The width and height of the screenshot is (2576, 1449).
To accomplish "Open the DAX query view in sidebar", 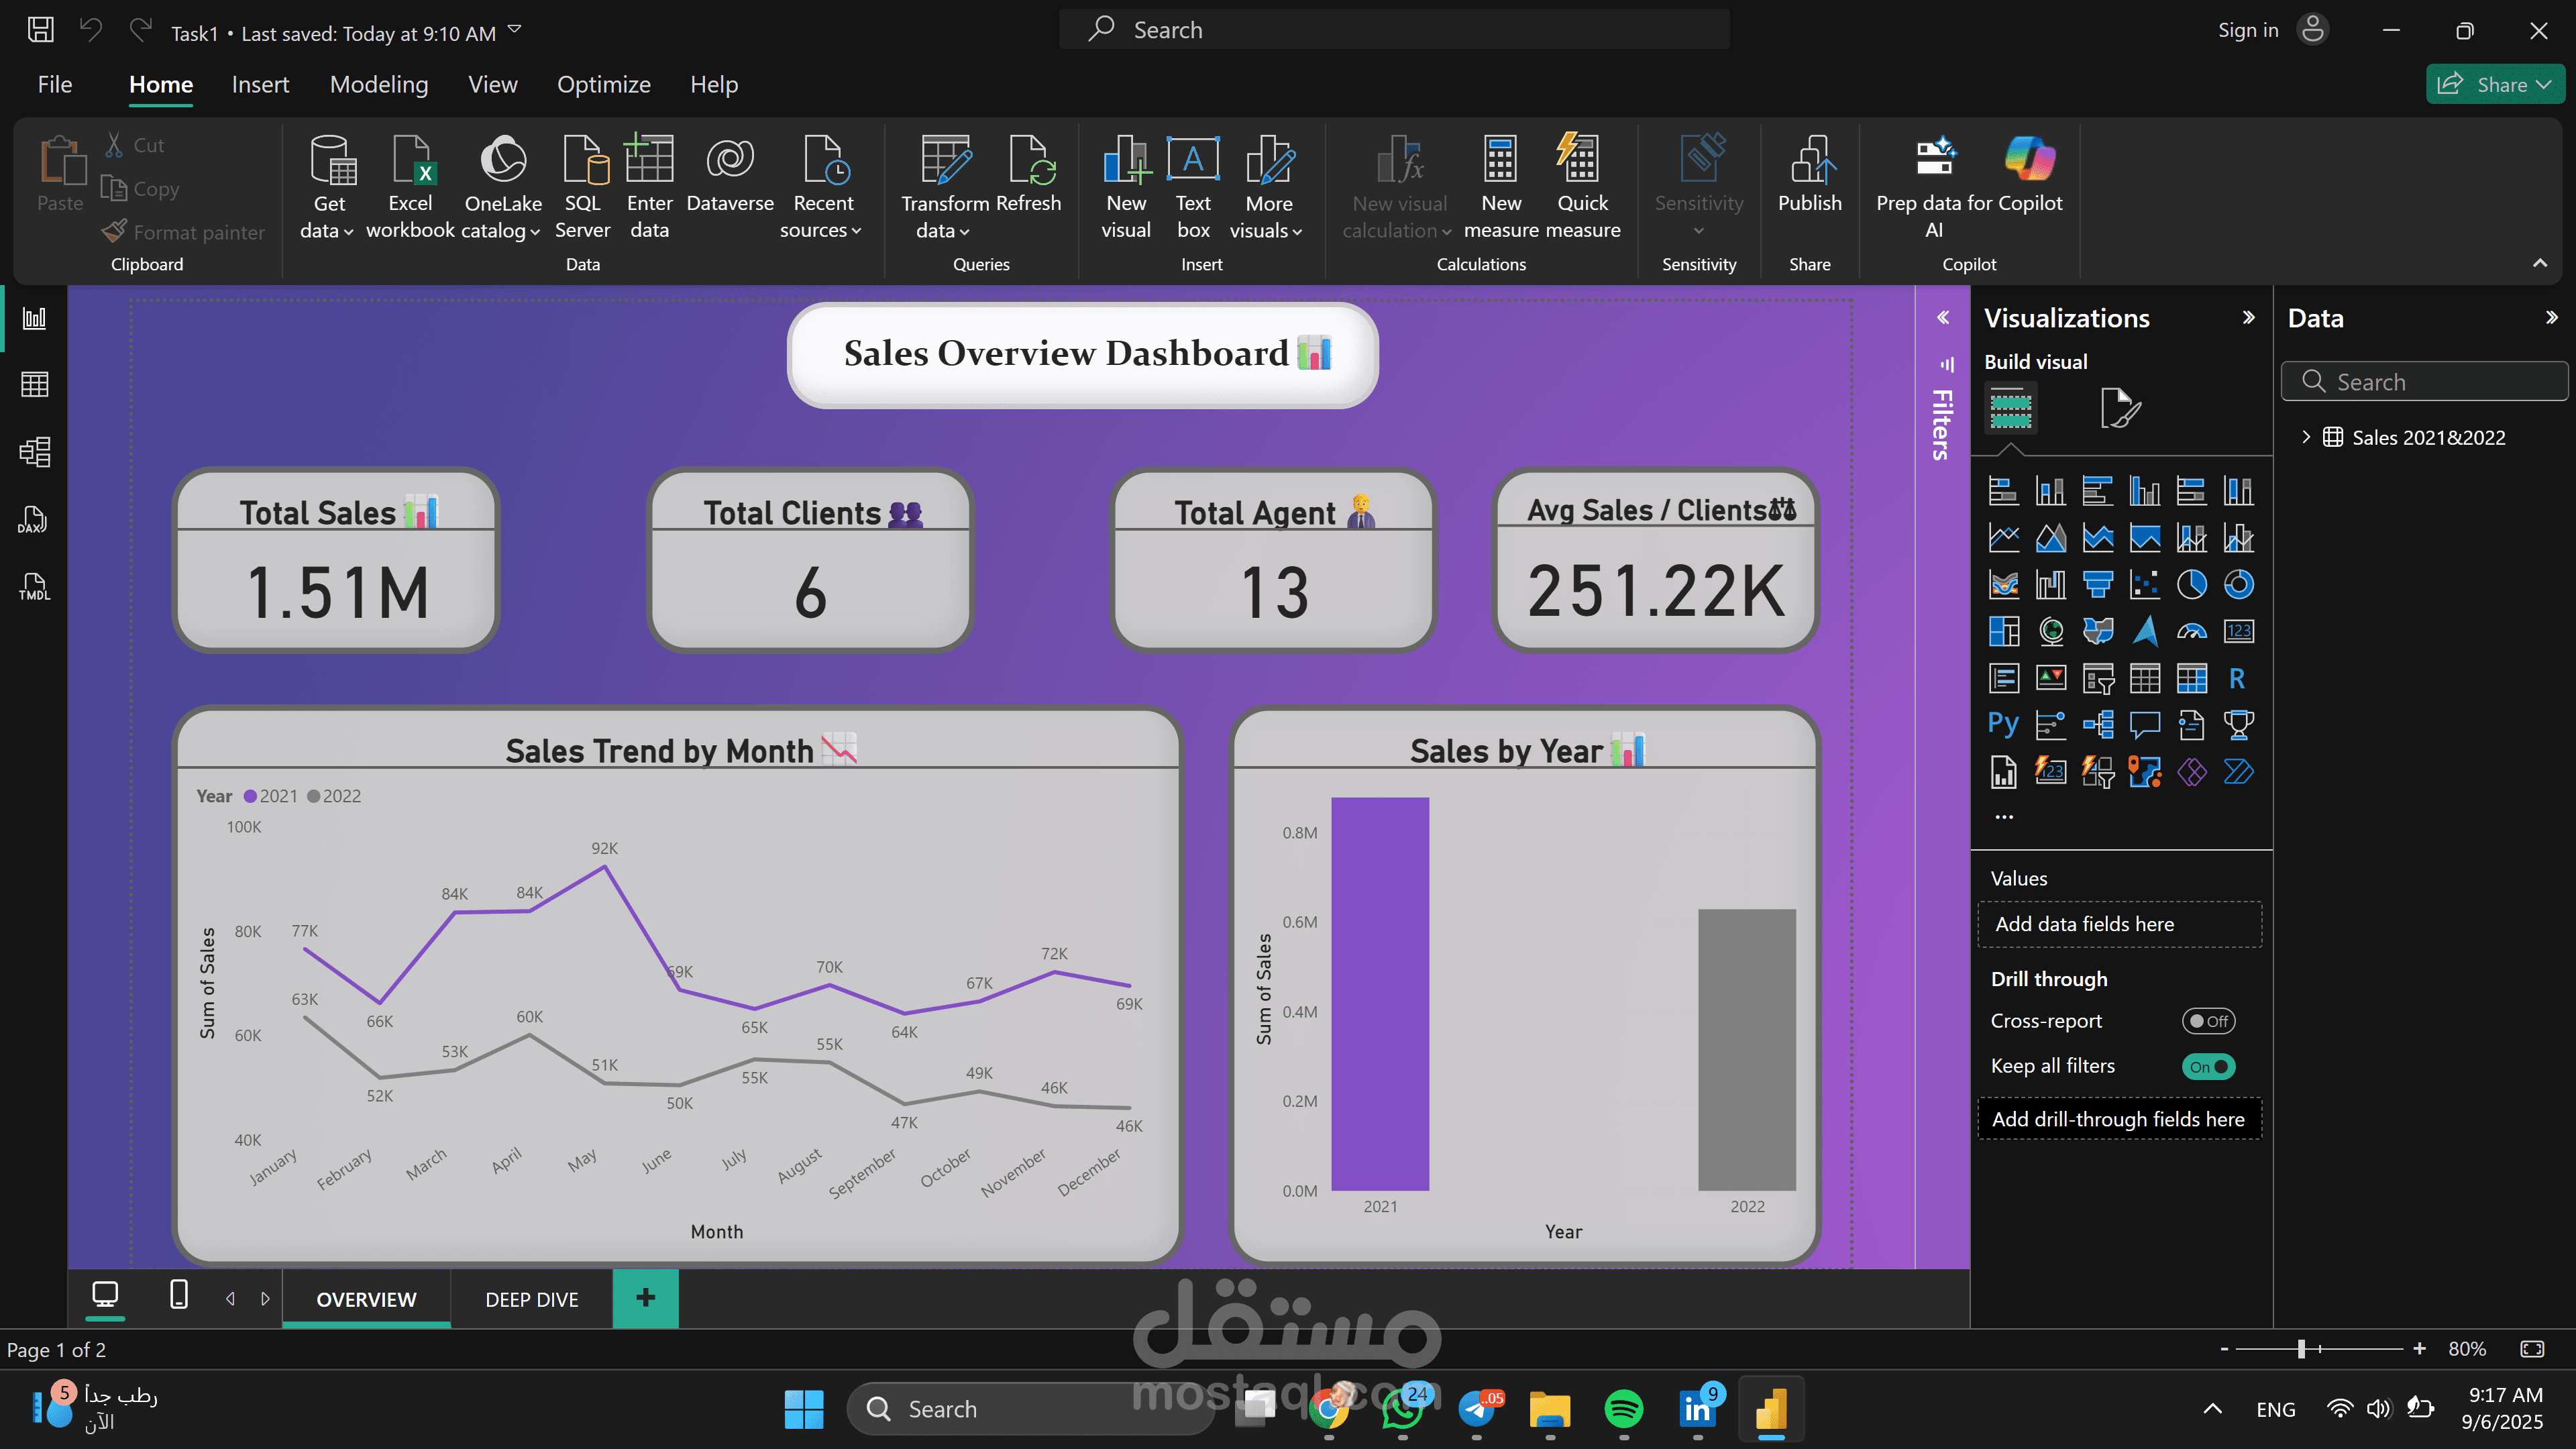I will [34, 520].
